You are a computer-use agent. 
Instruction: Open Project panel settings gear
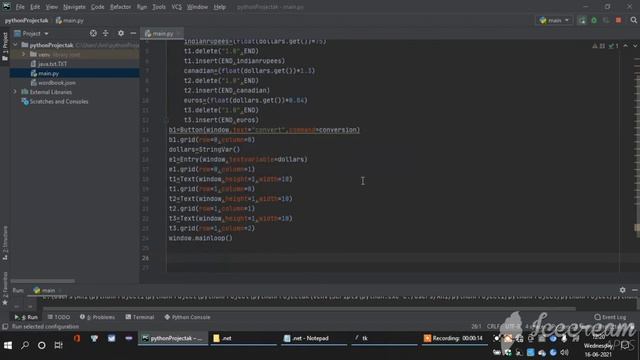point(121,33)
